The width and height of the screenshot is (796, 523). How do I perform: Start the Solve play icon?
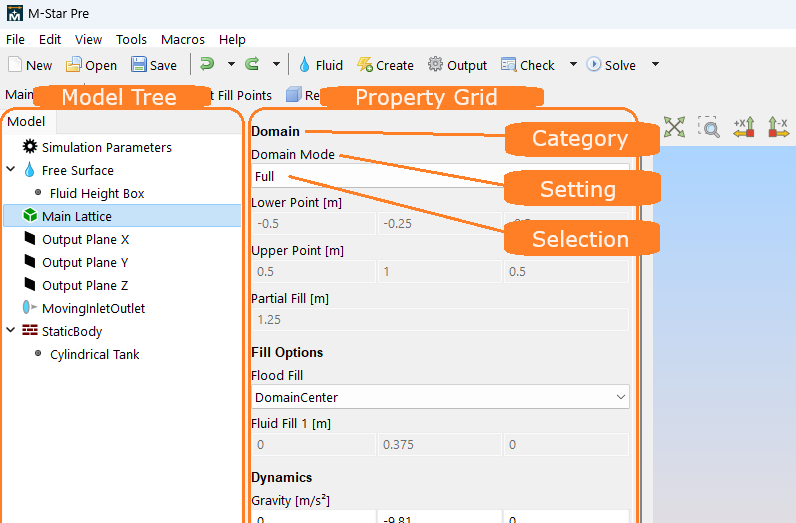click(593, 64)
